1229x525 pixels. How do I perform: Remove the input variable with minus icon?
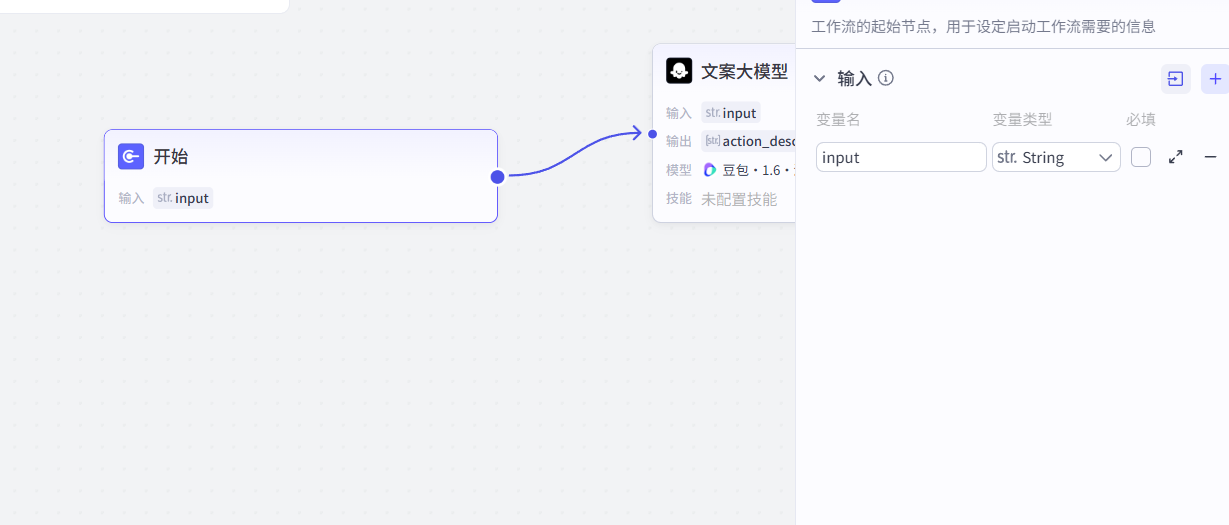coord(1210,157)
